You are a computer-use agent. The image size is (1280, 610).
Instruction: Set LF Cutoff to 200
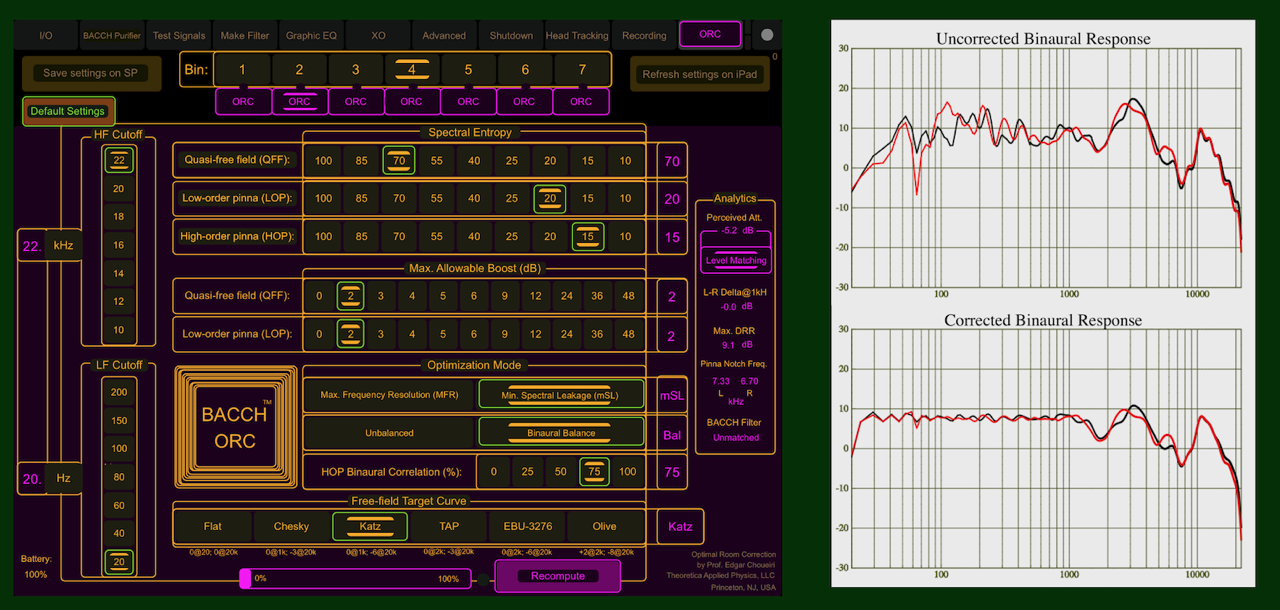click(x=119, y=392)
